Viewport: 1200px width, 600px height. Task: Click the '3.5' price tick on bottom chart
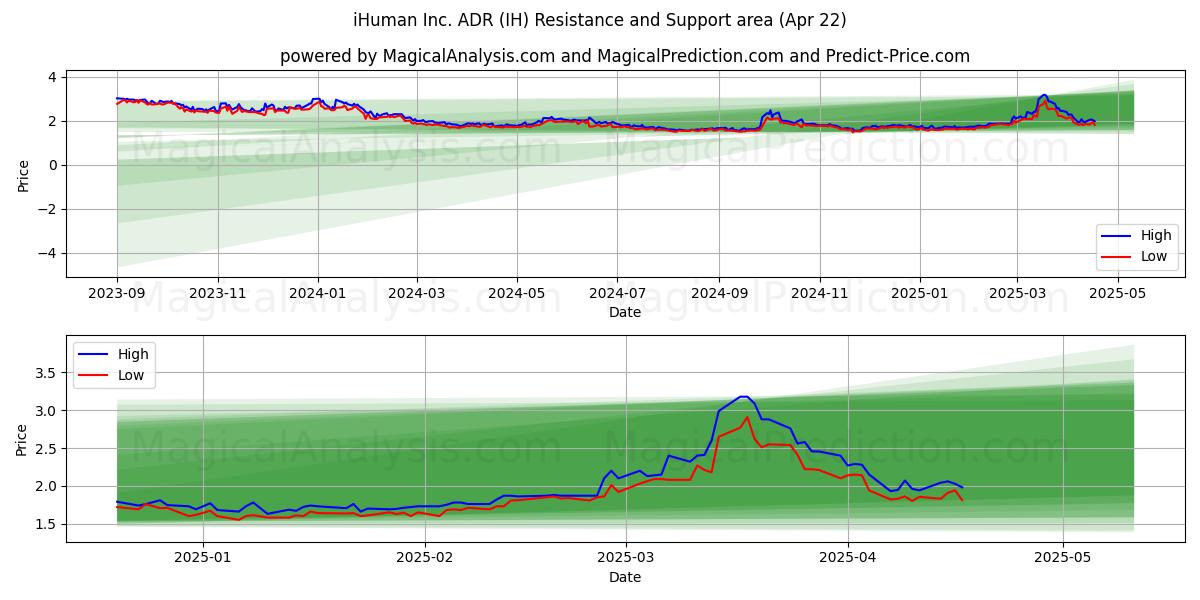[48, 373]
